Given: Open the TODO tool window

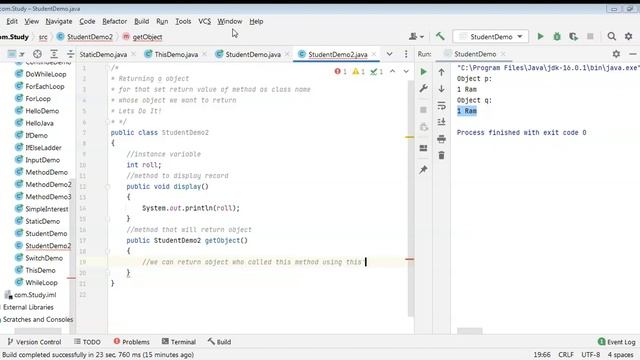Looking at the screenshot, I should [x=87, y=342].
